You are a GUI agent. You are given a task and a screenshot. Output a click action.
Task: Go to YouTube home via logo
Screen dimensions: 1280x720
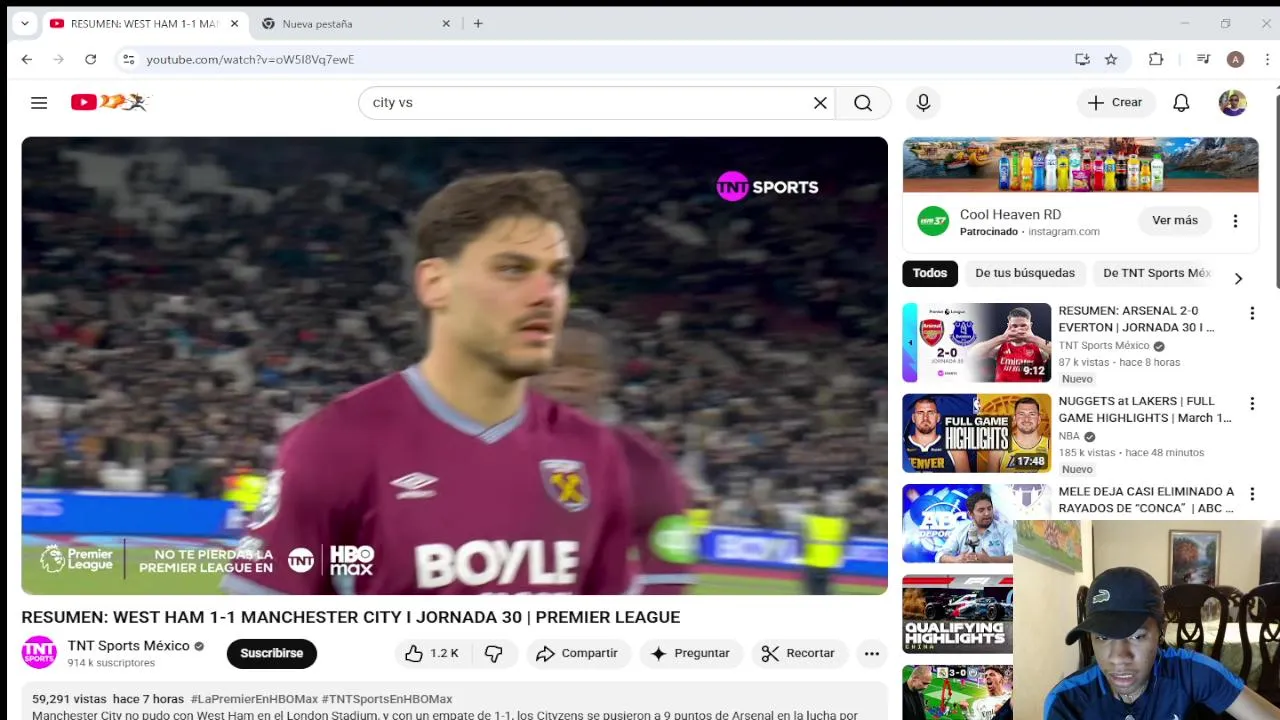click(x=110, y=102)
